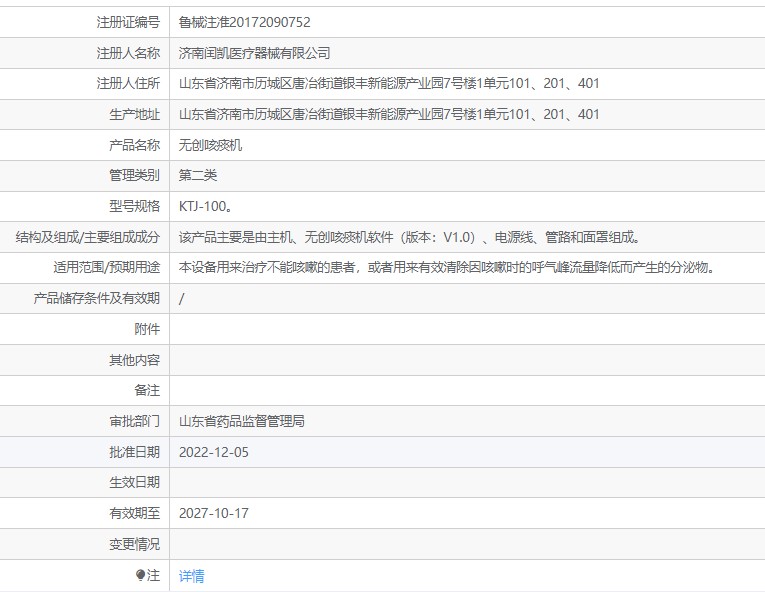Click the 产品储存条件及有效期 label

tap(97, 298)
